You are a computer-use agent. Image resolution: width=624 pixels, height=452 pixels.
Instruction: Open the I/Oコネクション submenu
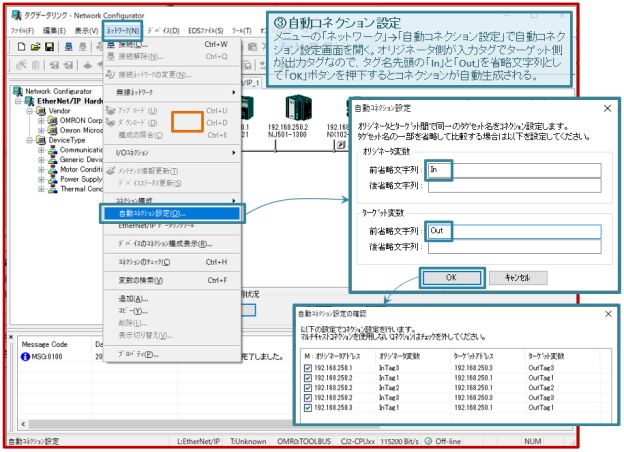172,153
